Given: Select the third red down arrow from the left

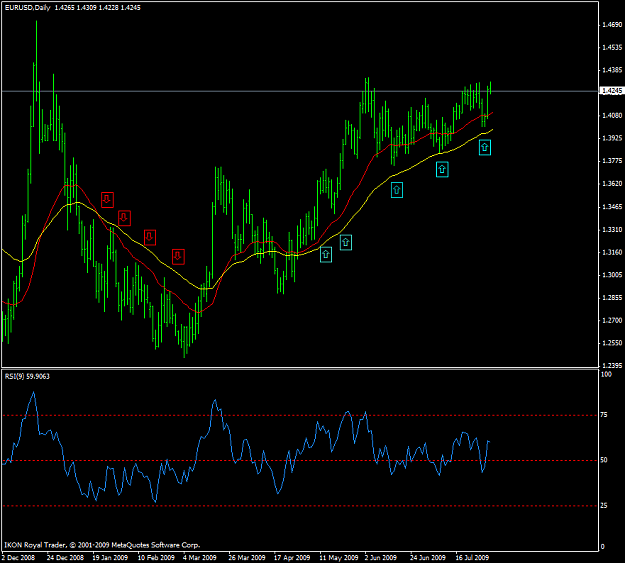Looking at the screenshot, I should 149,237.
